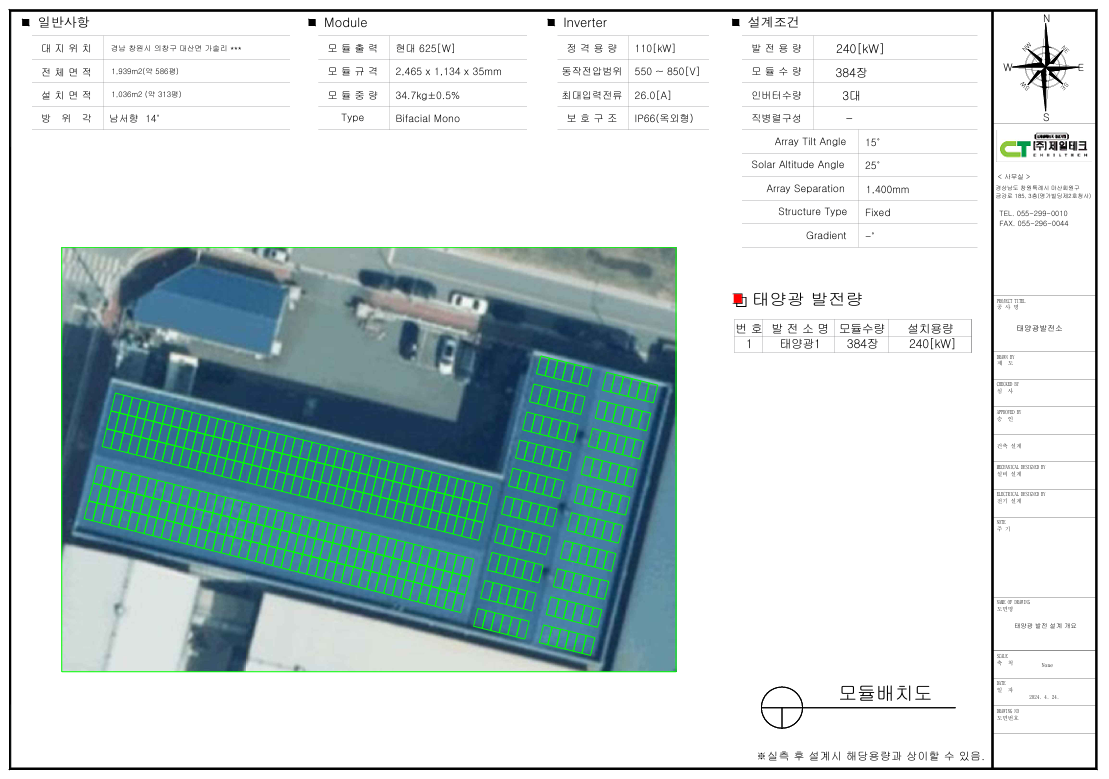
Task: Click the red square beside 태양광 발전량
Action: tap(738, 299)
